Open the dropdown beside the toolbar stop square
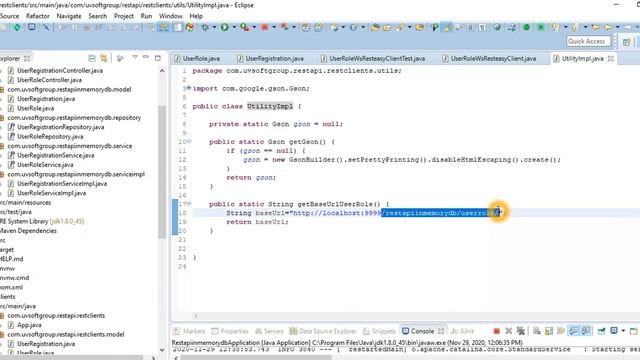The width and height of the screenshot is (640, 360). 274,27
